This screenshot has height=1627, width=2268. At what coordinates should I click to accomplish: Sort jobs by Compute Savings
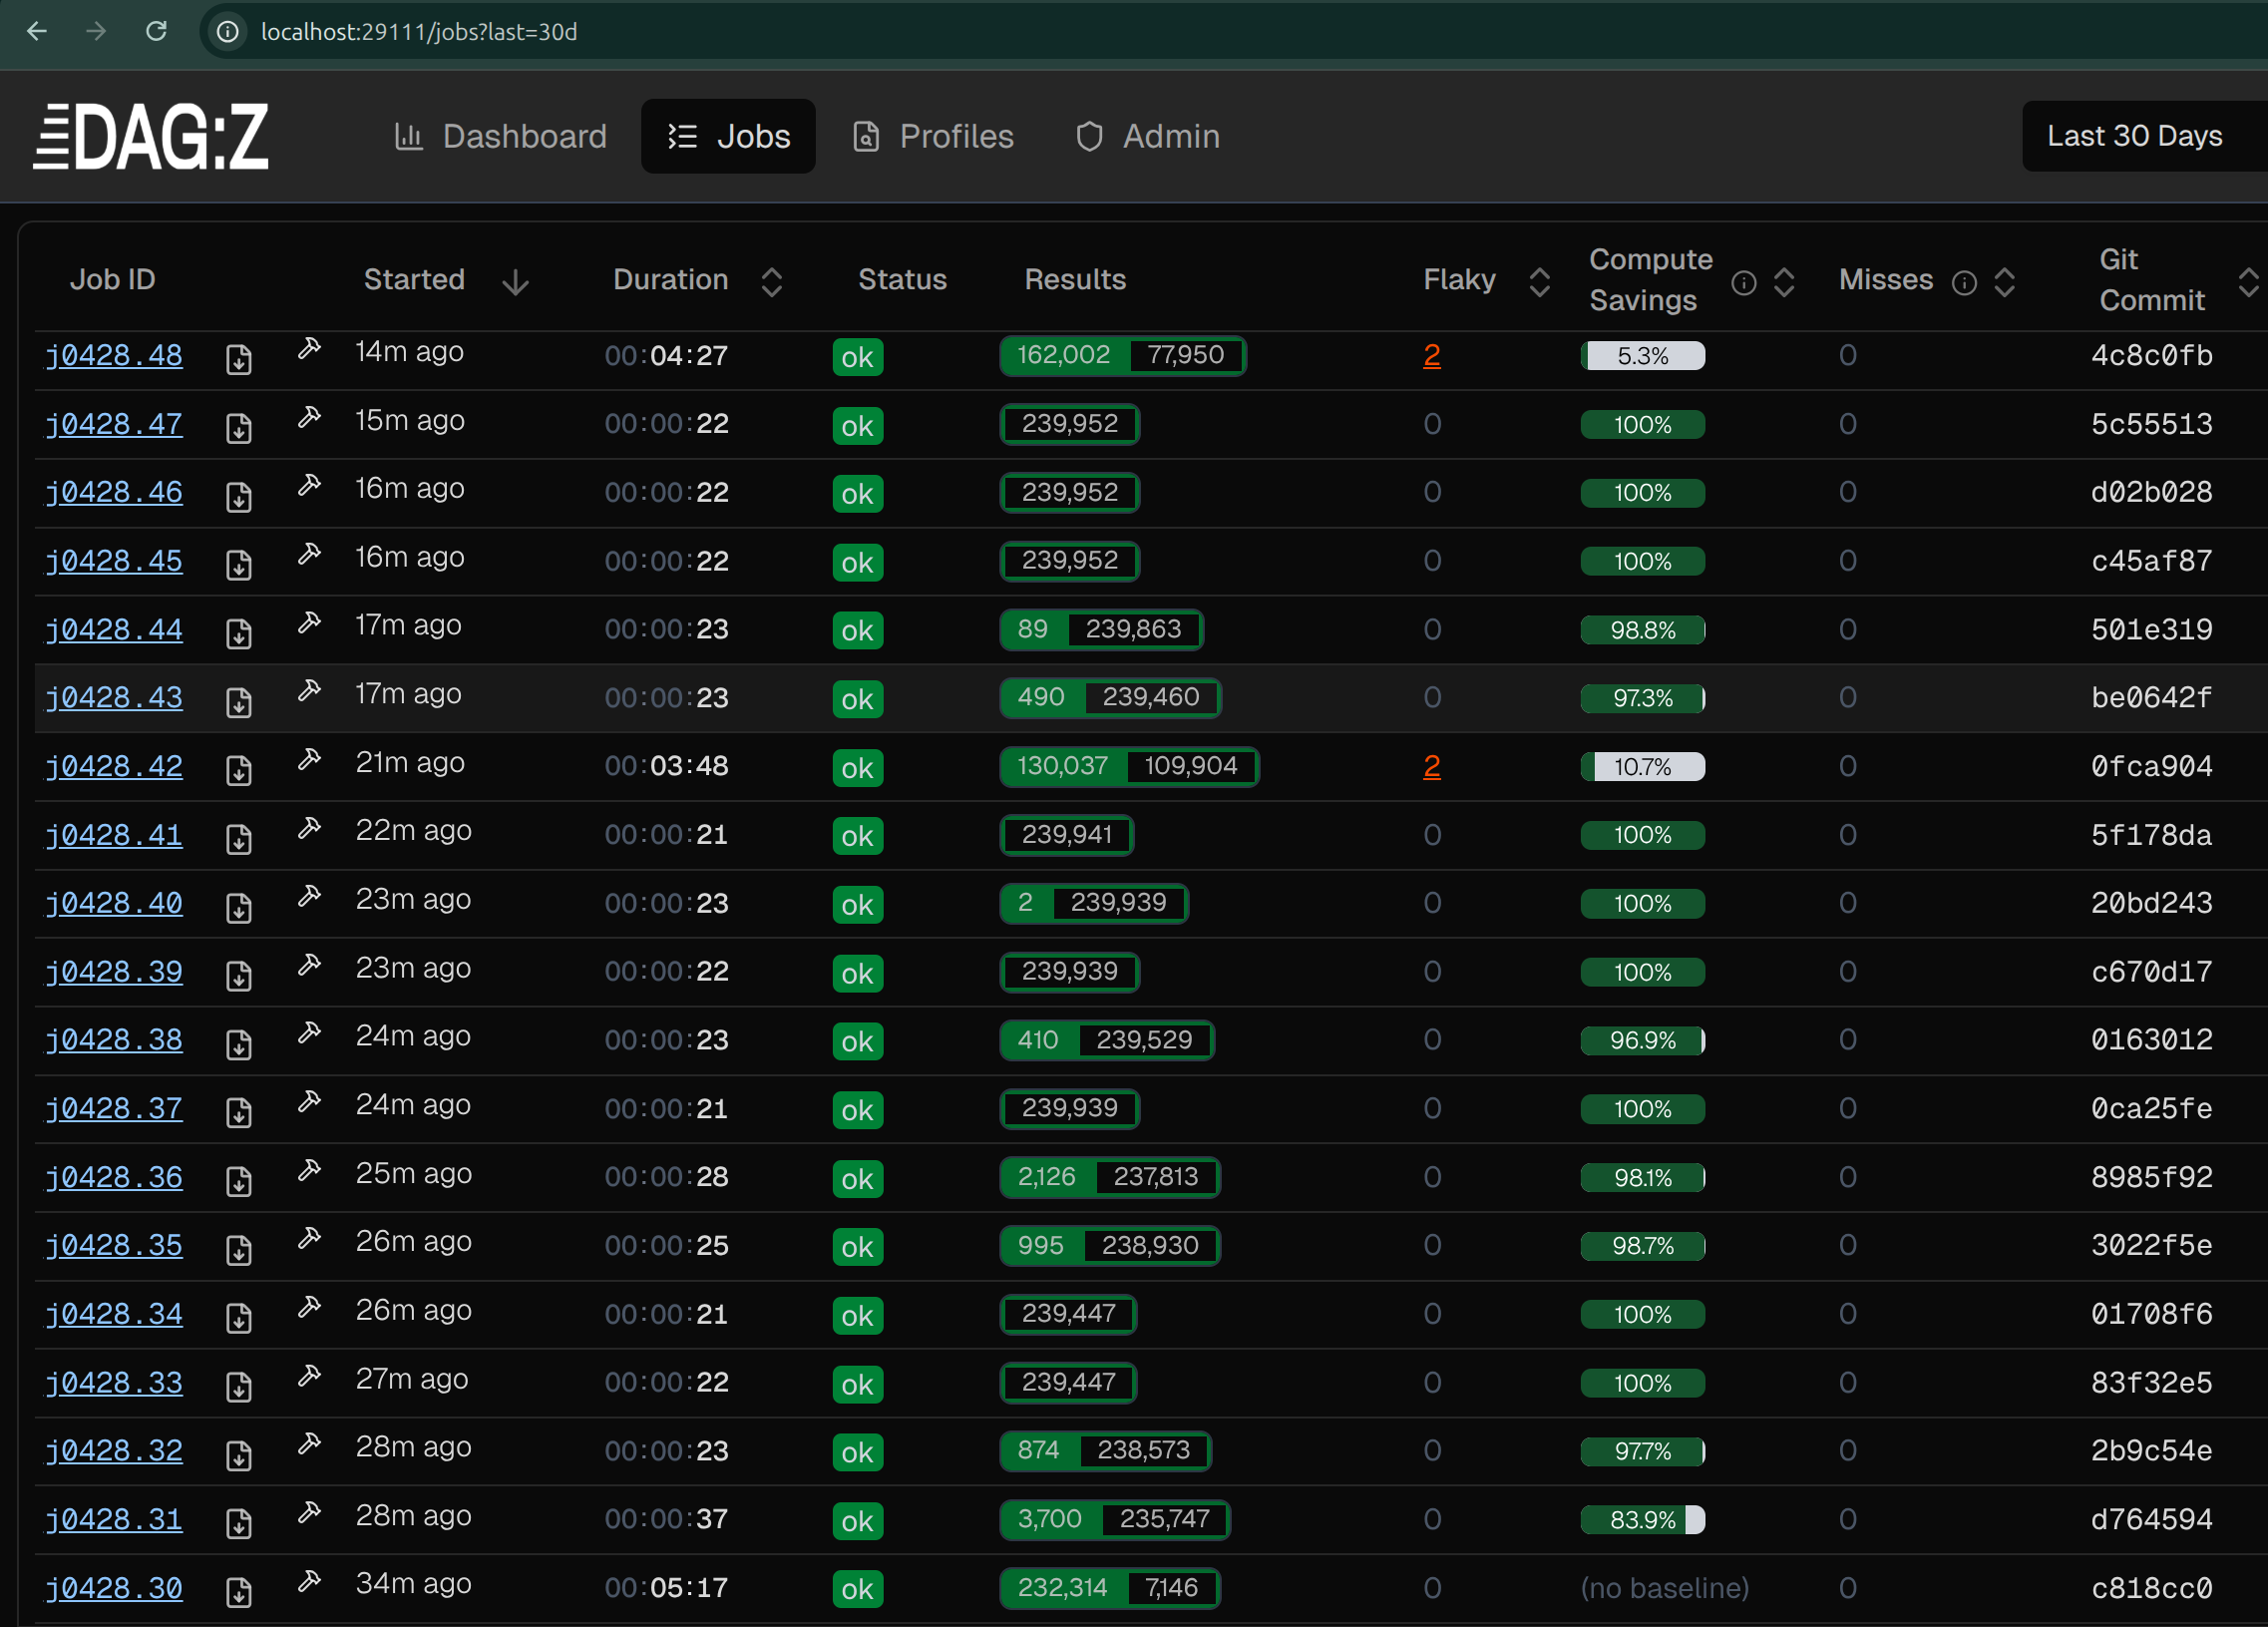[1783, 282]
